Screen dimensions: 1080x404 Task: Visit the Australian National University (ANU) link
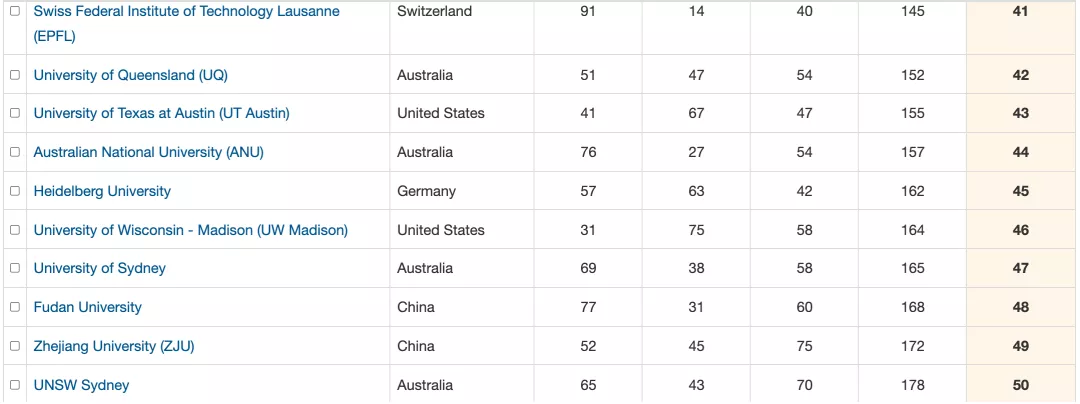pyautogui.click(x=149, y=152)
